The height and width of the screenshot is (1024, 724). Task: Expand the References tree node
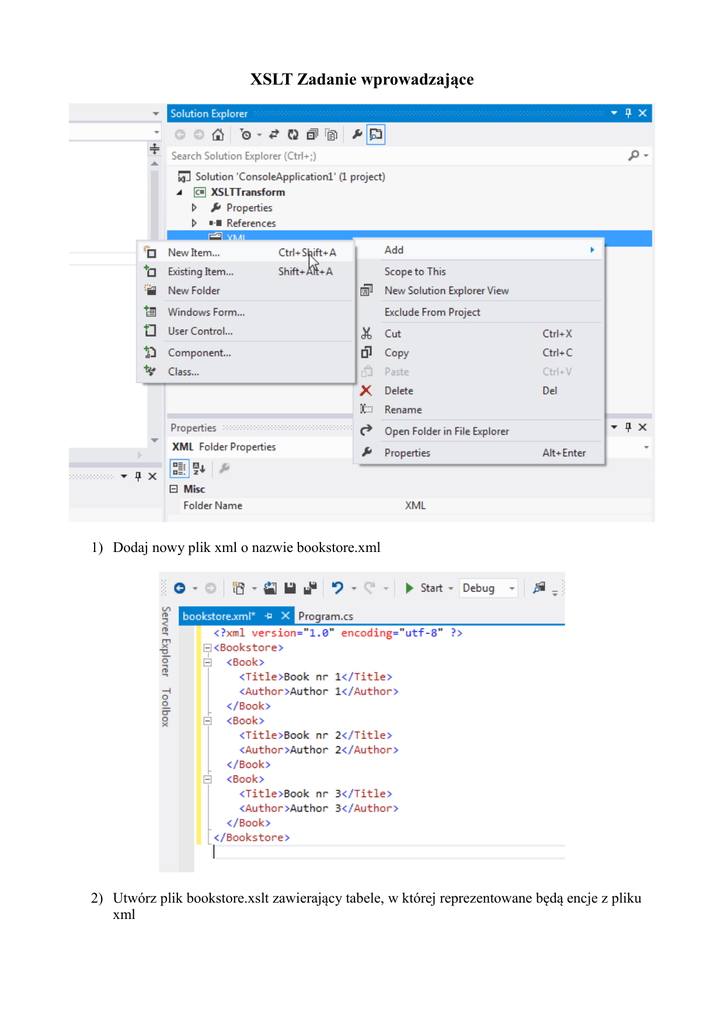(x=195, y=223)
